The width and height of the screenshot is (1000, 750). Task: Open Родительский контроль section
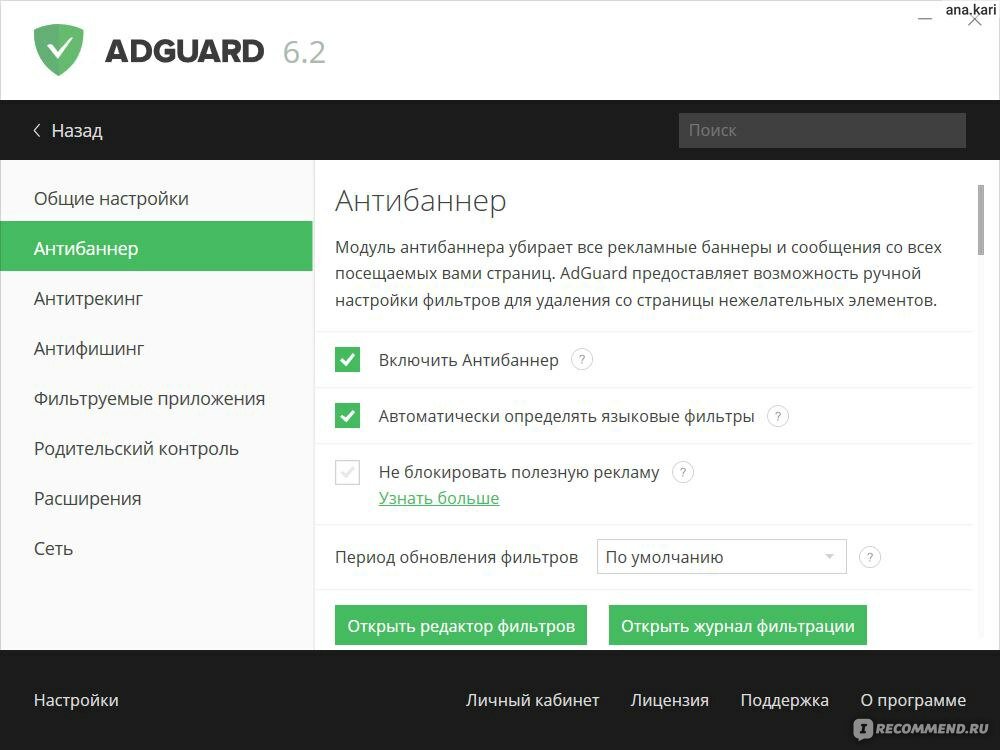tap(156, 448)
